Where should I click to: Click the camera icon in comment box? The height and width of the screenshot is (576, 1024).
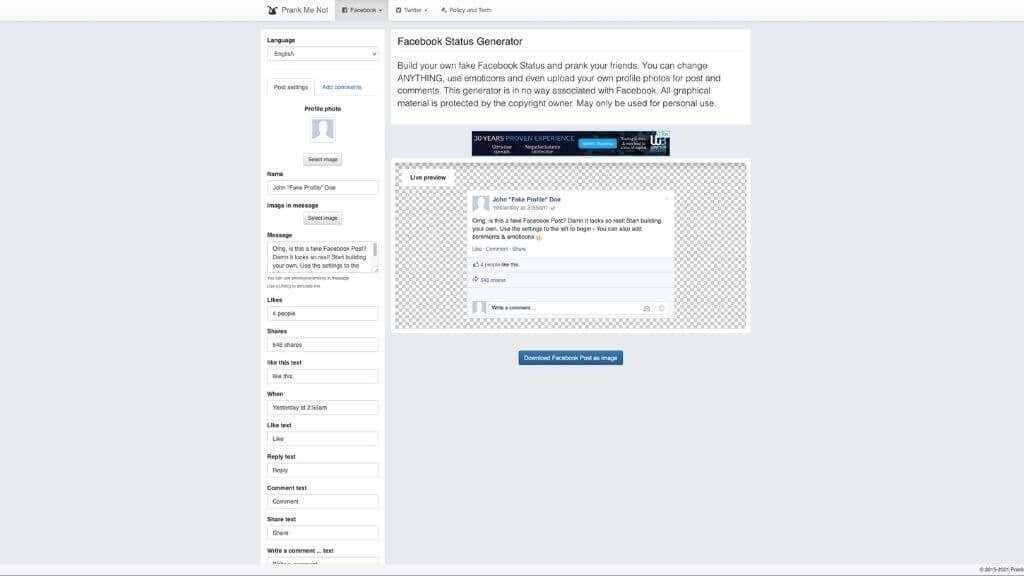(646, 308)
